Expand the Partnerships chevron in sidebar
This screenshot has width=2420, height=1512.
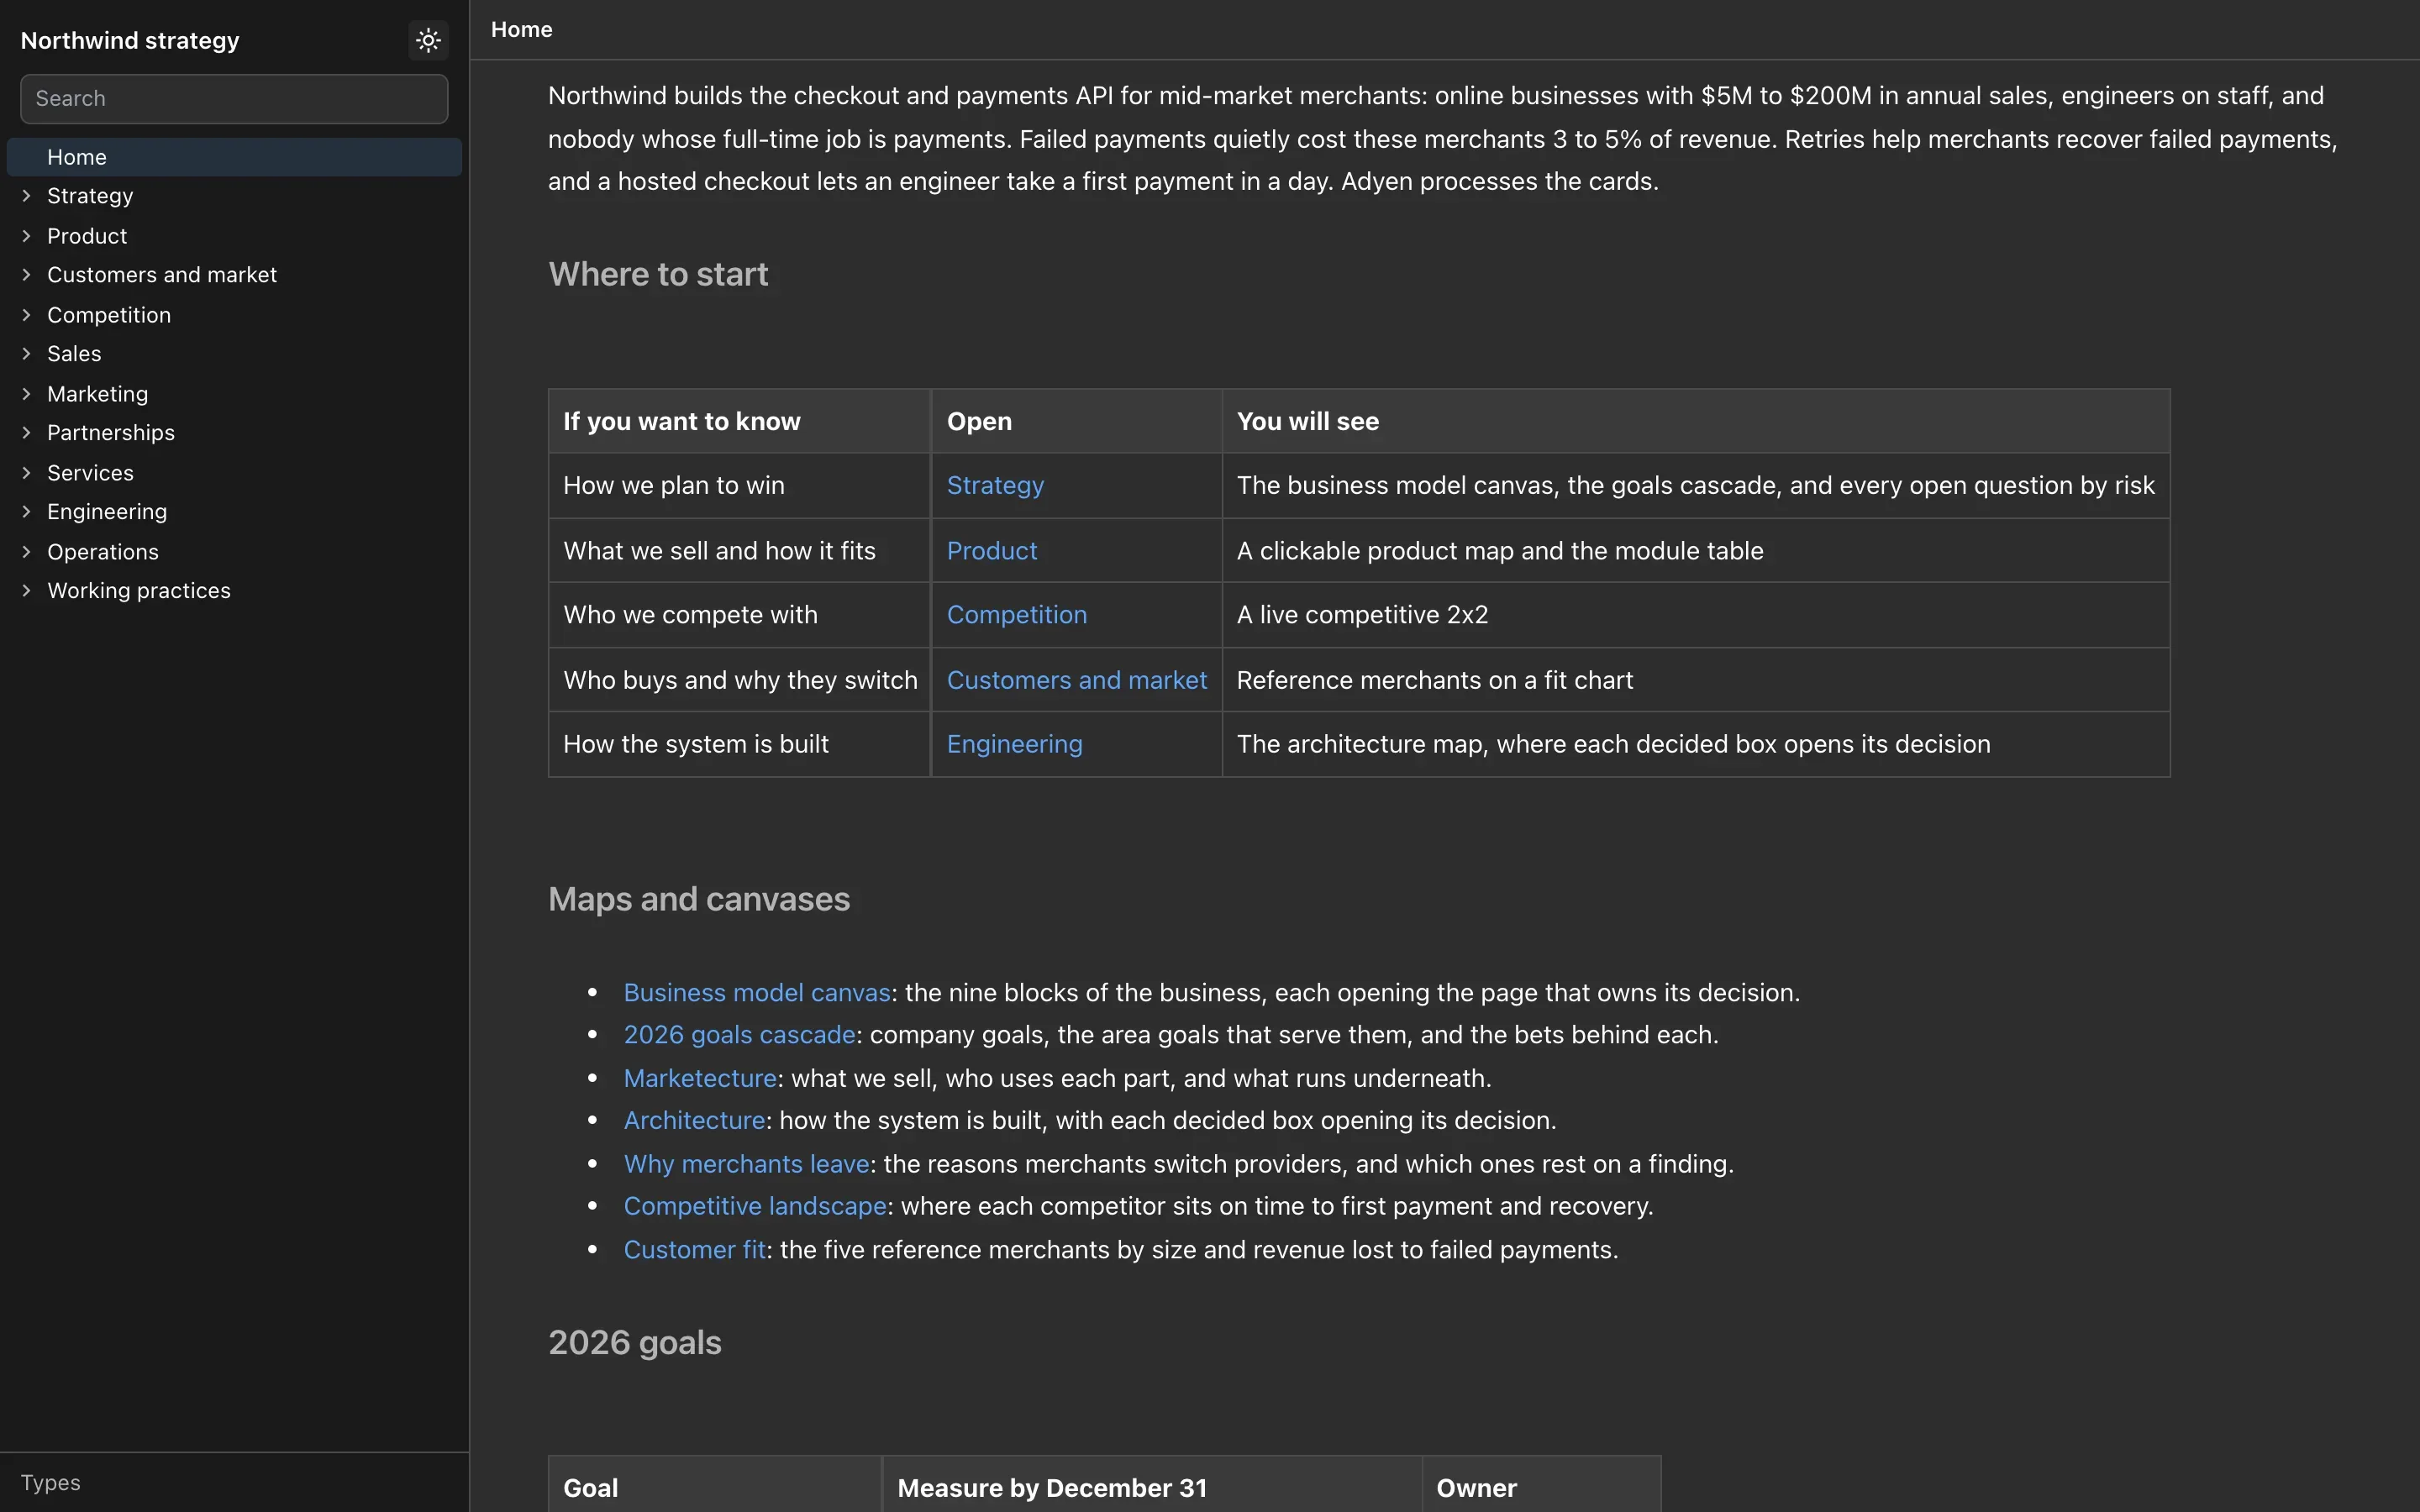[26, 433]
